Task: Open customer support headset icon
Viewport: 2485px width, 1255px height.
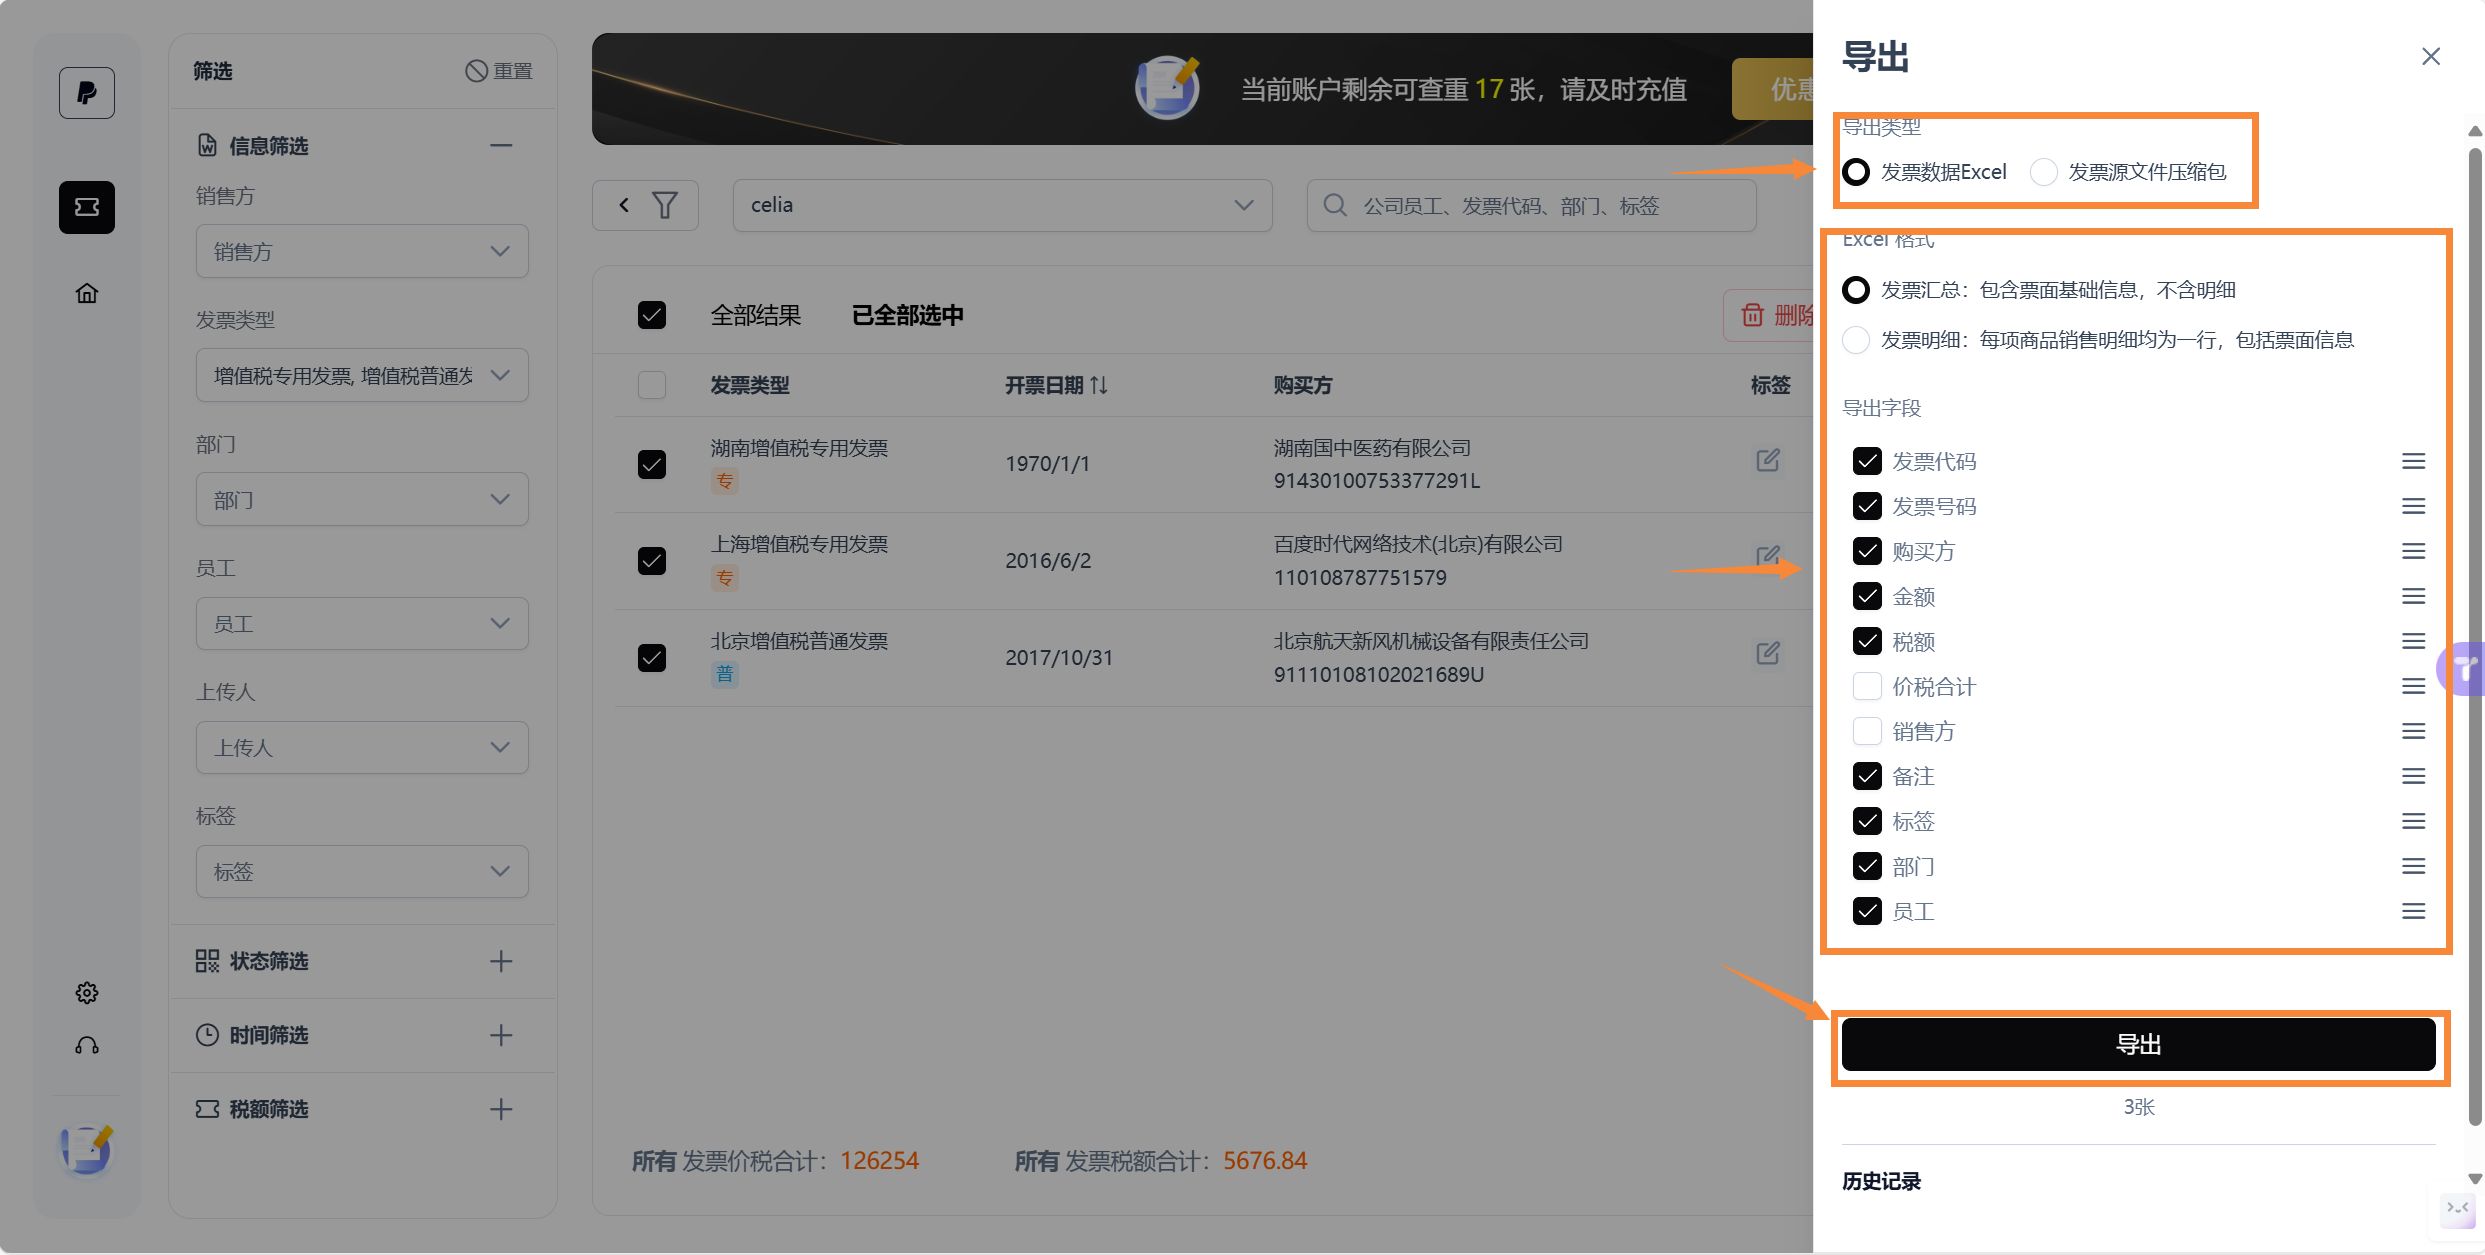Action: 87,1045
